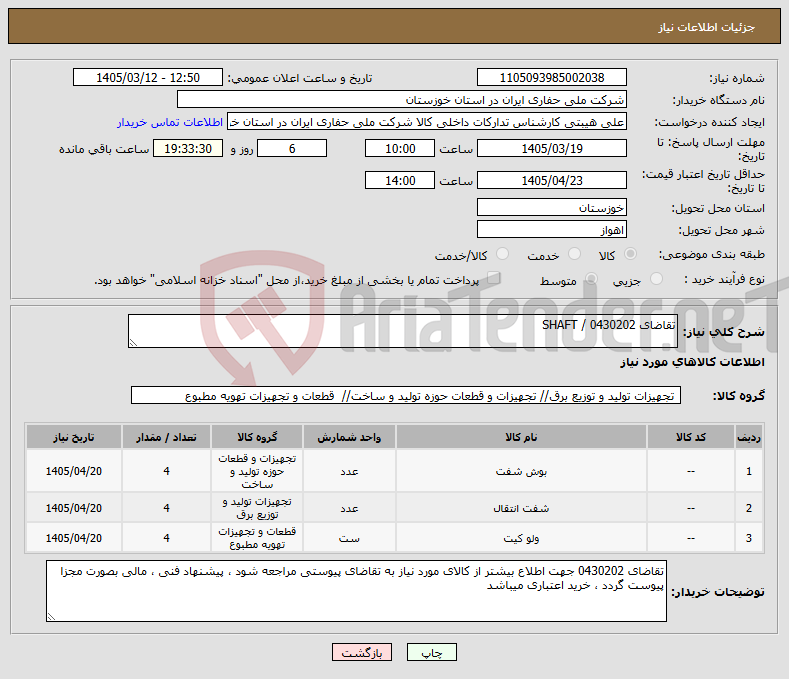
Task: Click the buyer notes text area
Action: click(x=356, y=591)
